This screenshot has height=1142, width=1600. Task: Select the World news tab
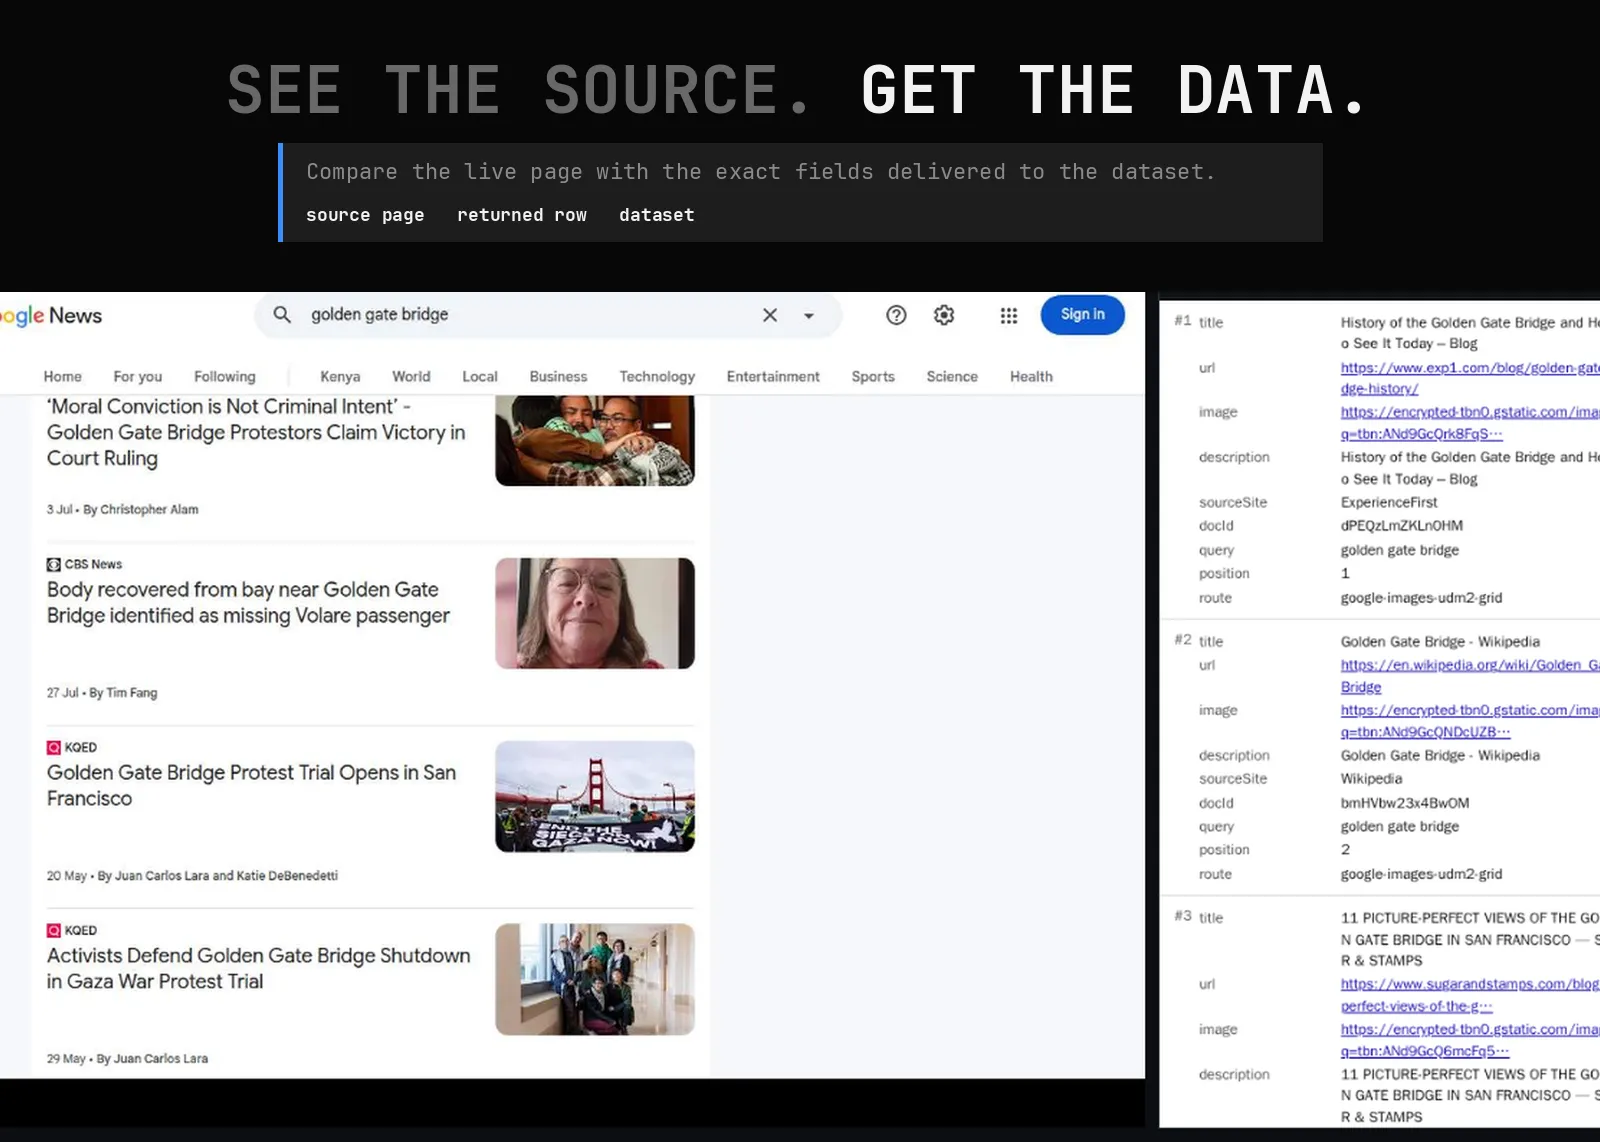click(411, 377)
